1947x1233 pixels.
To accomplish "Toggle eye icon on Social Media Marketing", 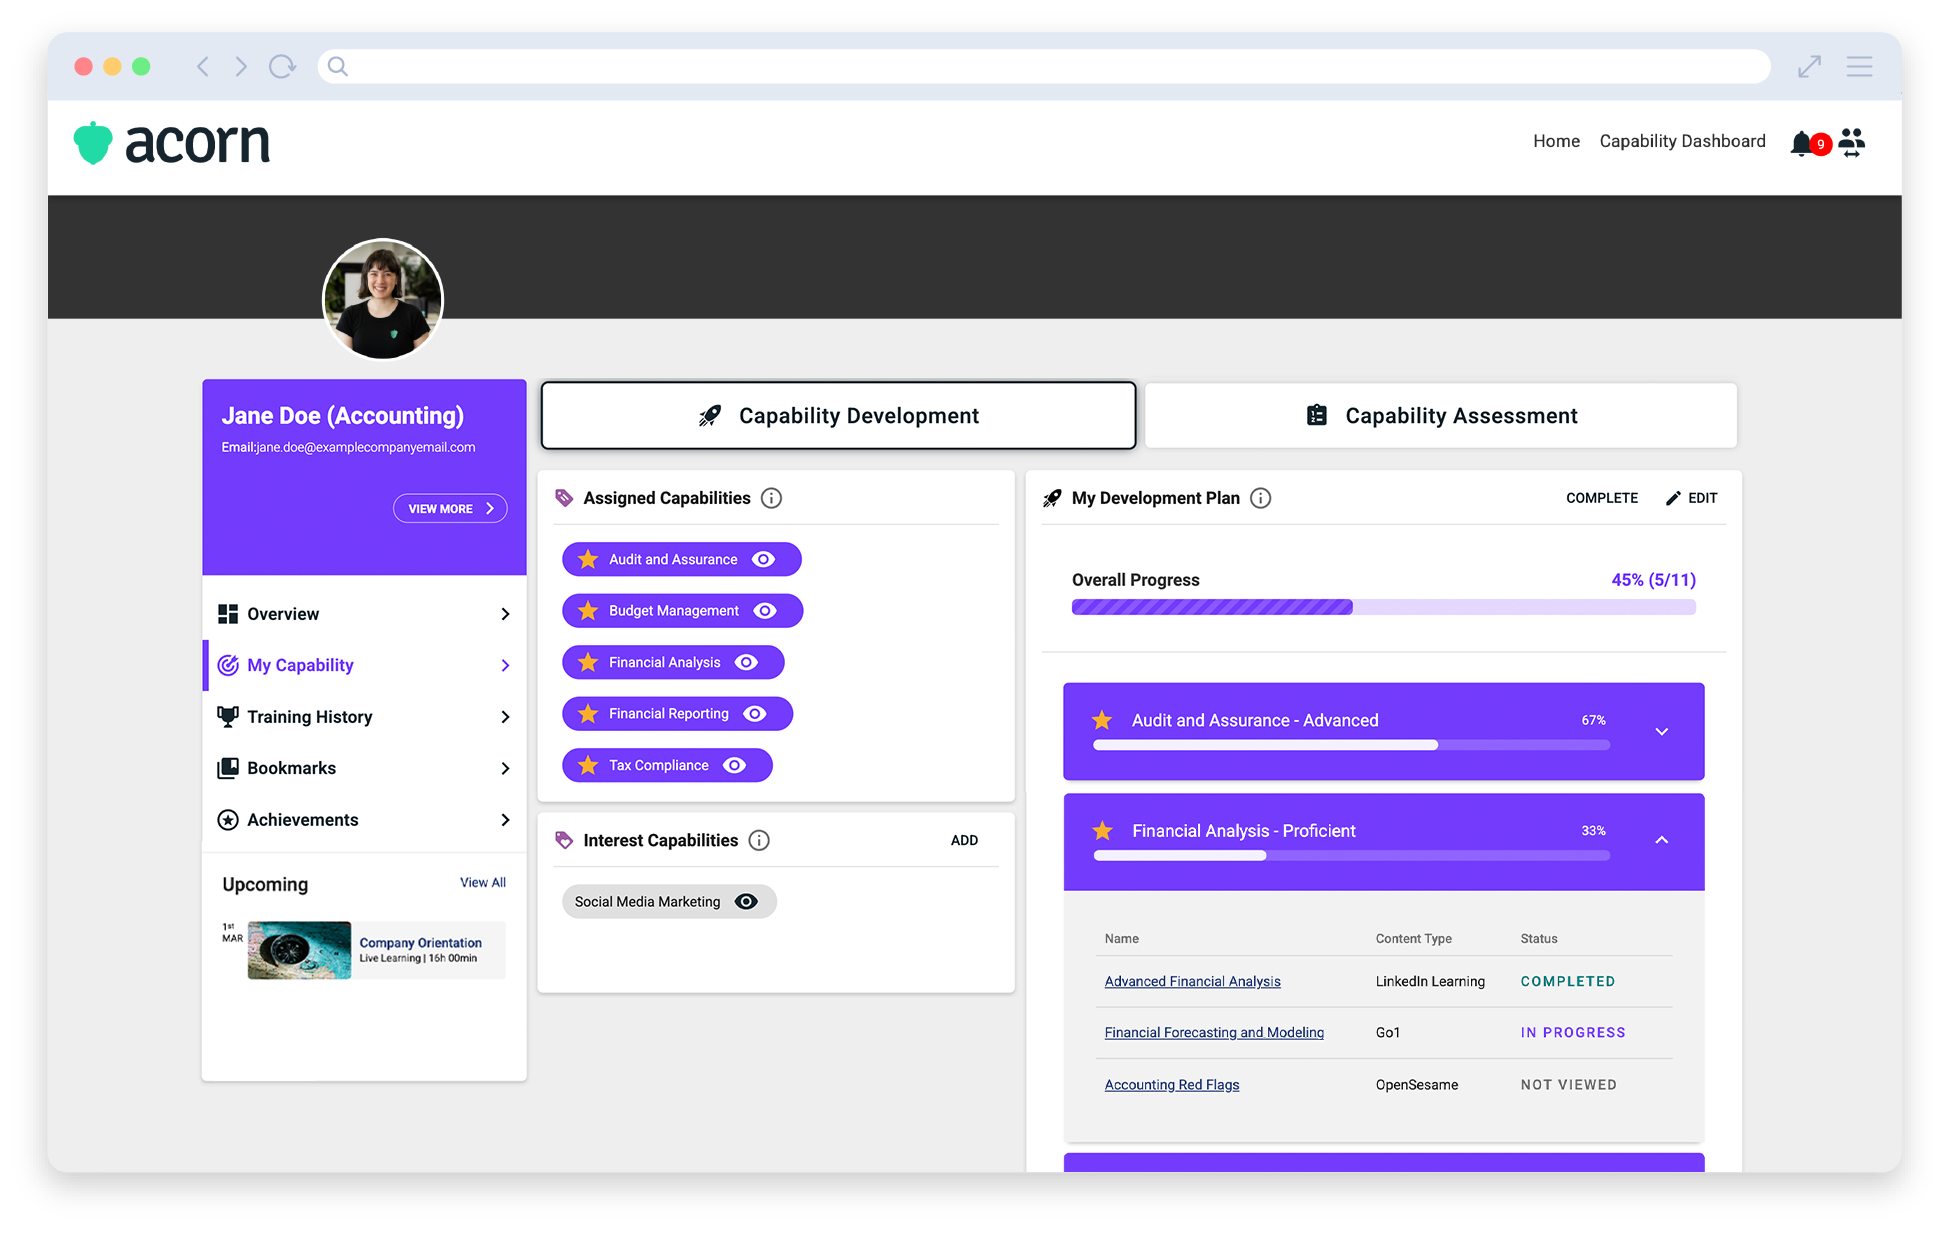I will pyautogui.click(x=746, y=901).
